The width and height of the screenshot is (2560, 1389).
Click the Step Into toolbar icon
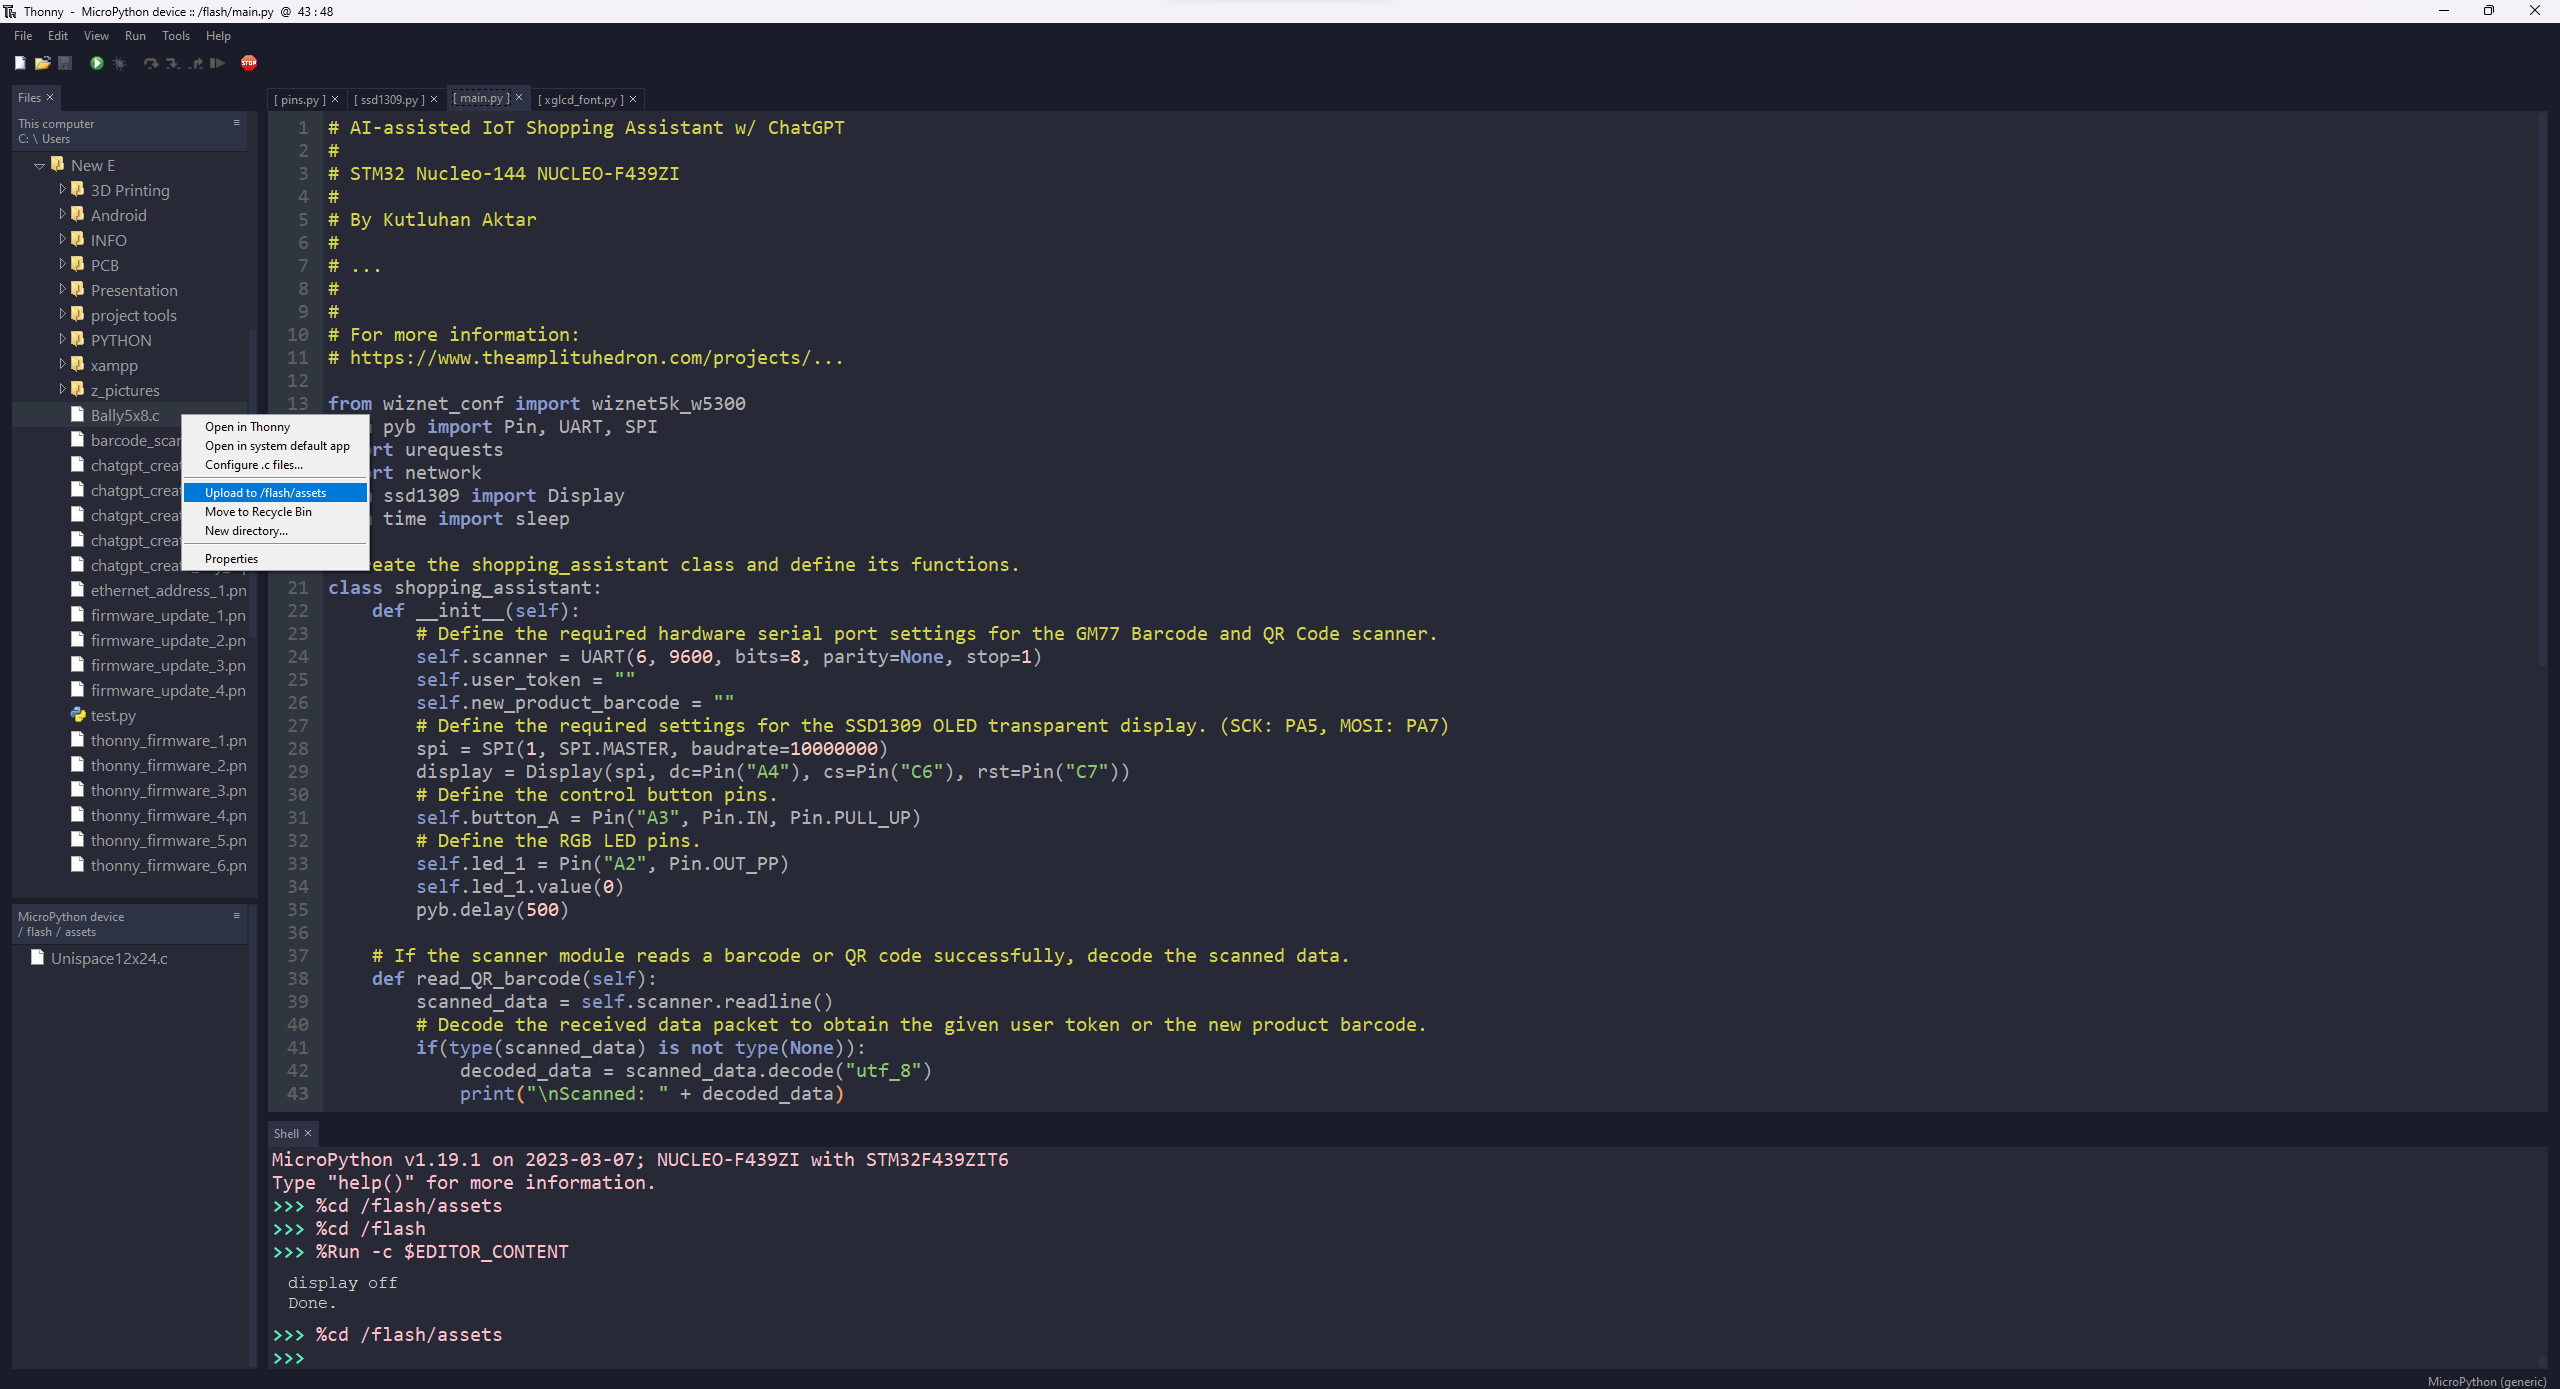tap(172, 63)
